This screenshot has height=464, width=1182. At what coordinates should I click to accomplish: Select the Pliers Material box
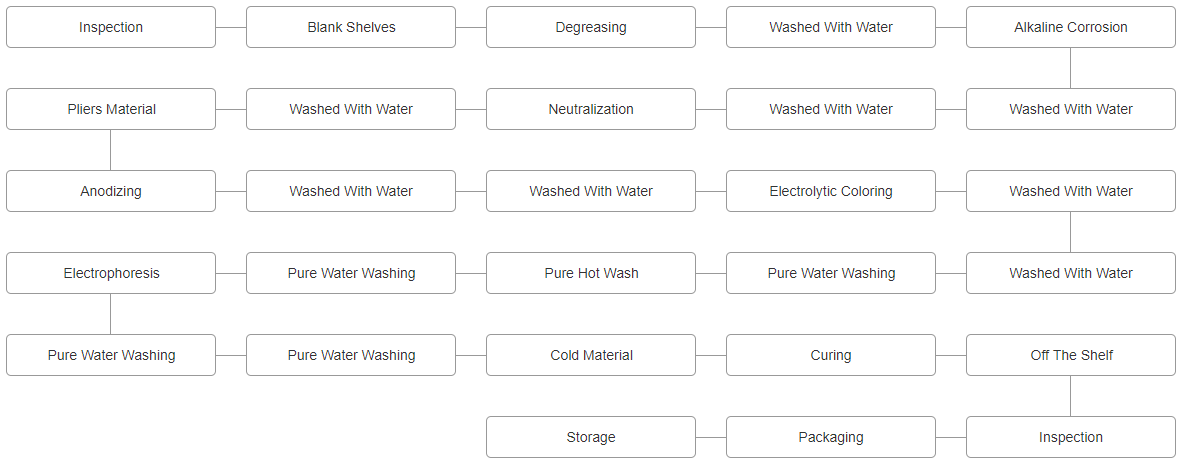click(x=111, y=109)
